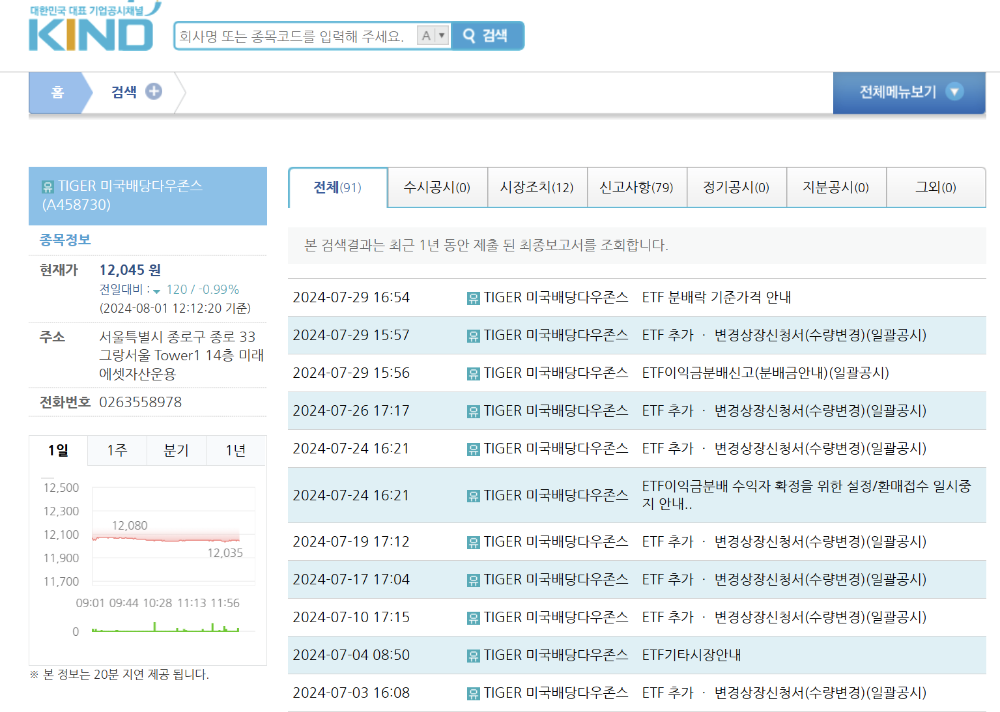Click the plus icon next to 검색 breadcrumb
The width and height of the screenshot is (1000, 712).
coord(153,91)
